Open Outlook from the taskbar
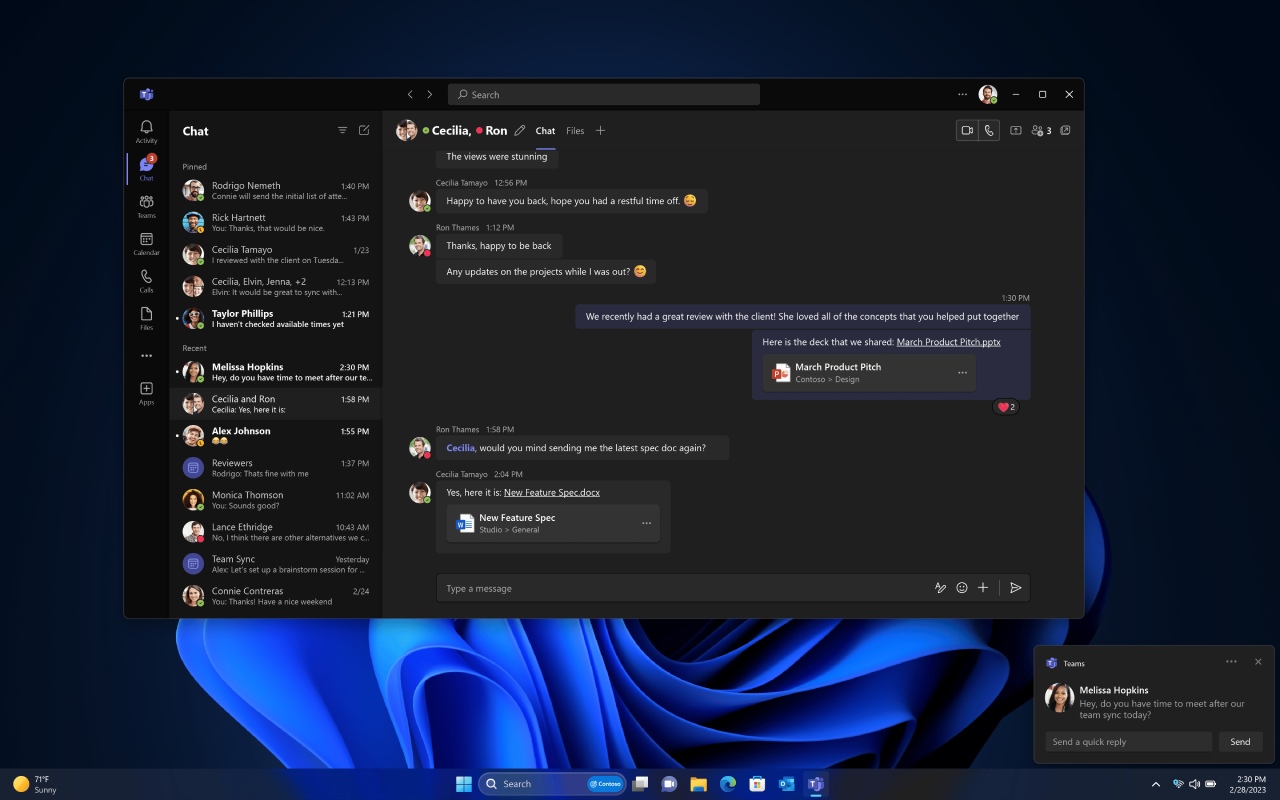This screenshot has width=1280, height=800. 786,784
